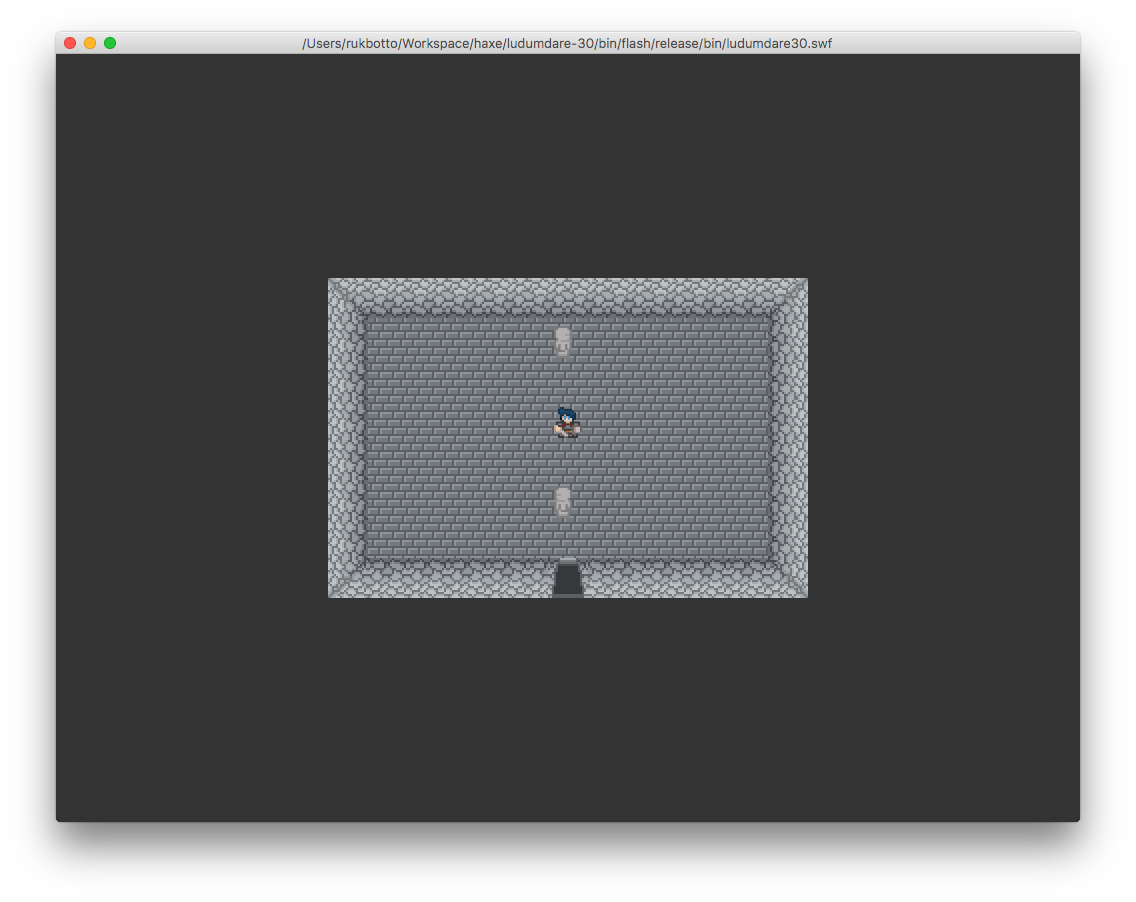Click the upper stone statue

click(x=563, y=341)
